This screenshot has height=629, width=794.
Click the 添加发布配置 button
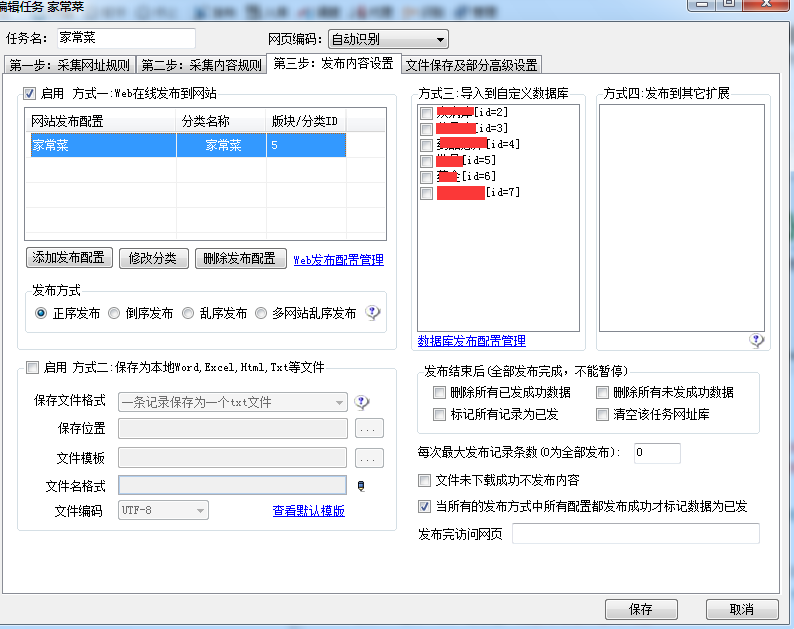click(69, 258)
